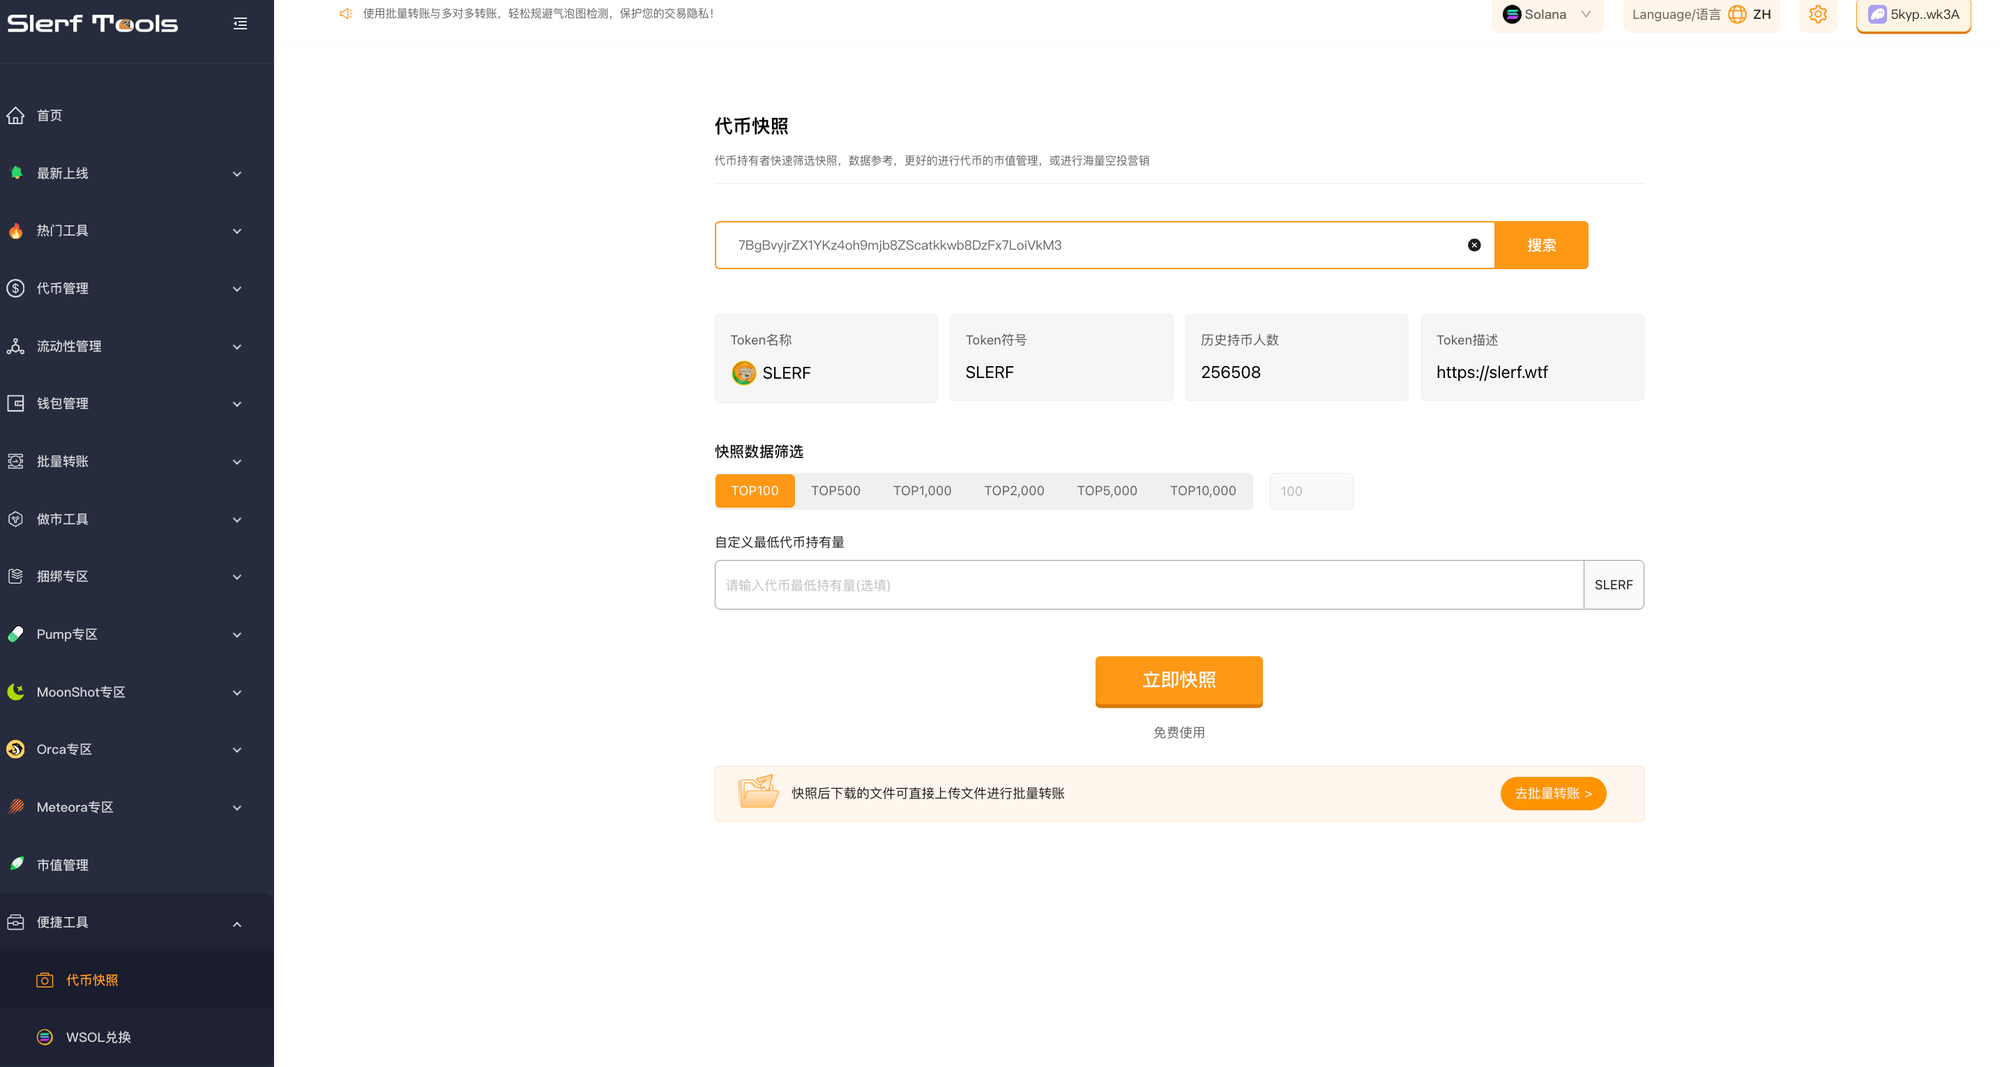
Task: Click the globe language icon
Action: (x=1738, y=14)
